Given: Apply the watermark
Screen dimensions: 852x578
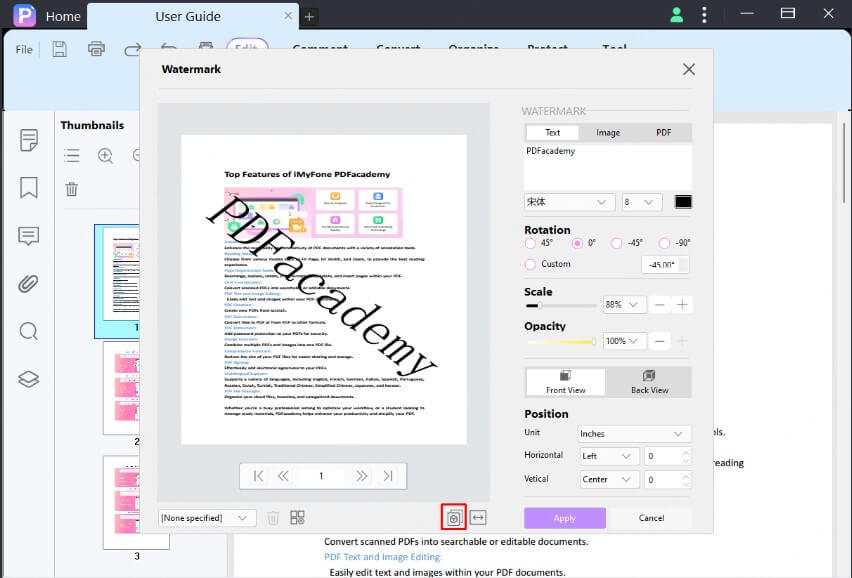Looking at the screenshot, I should click(x=565, y=518).
